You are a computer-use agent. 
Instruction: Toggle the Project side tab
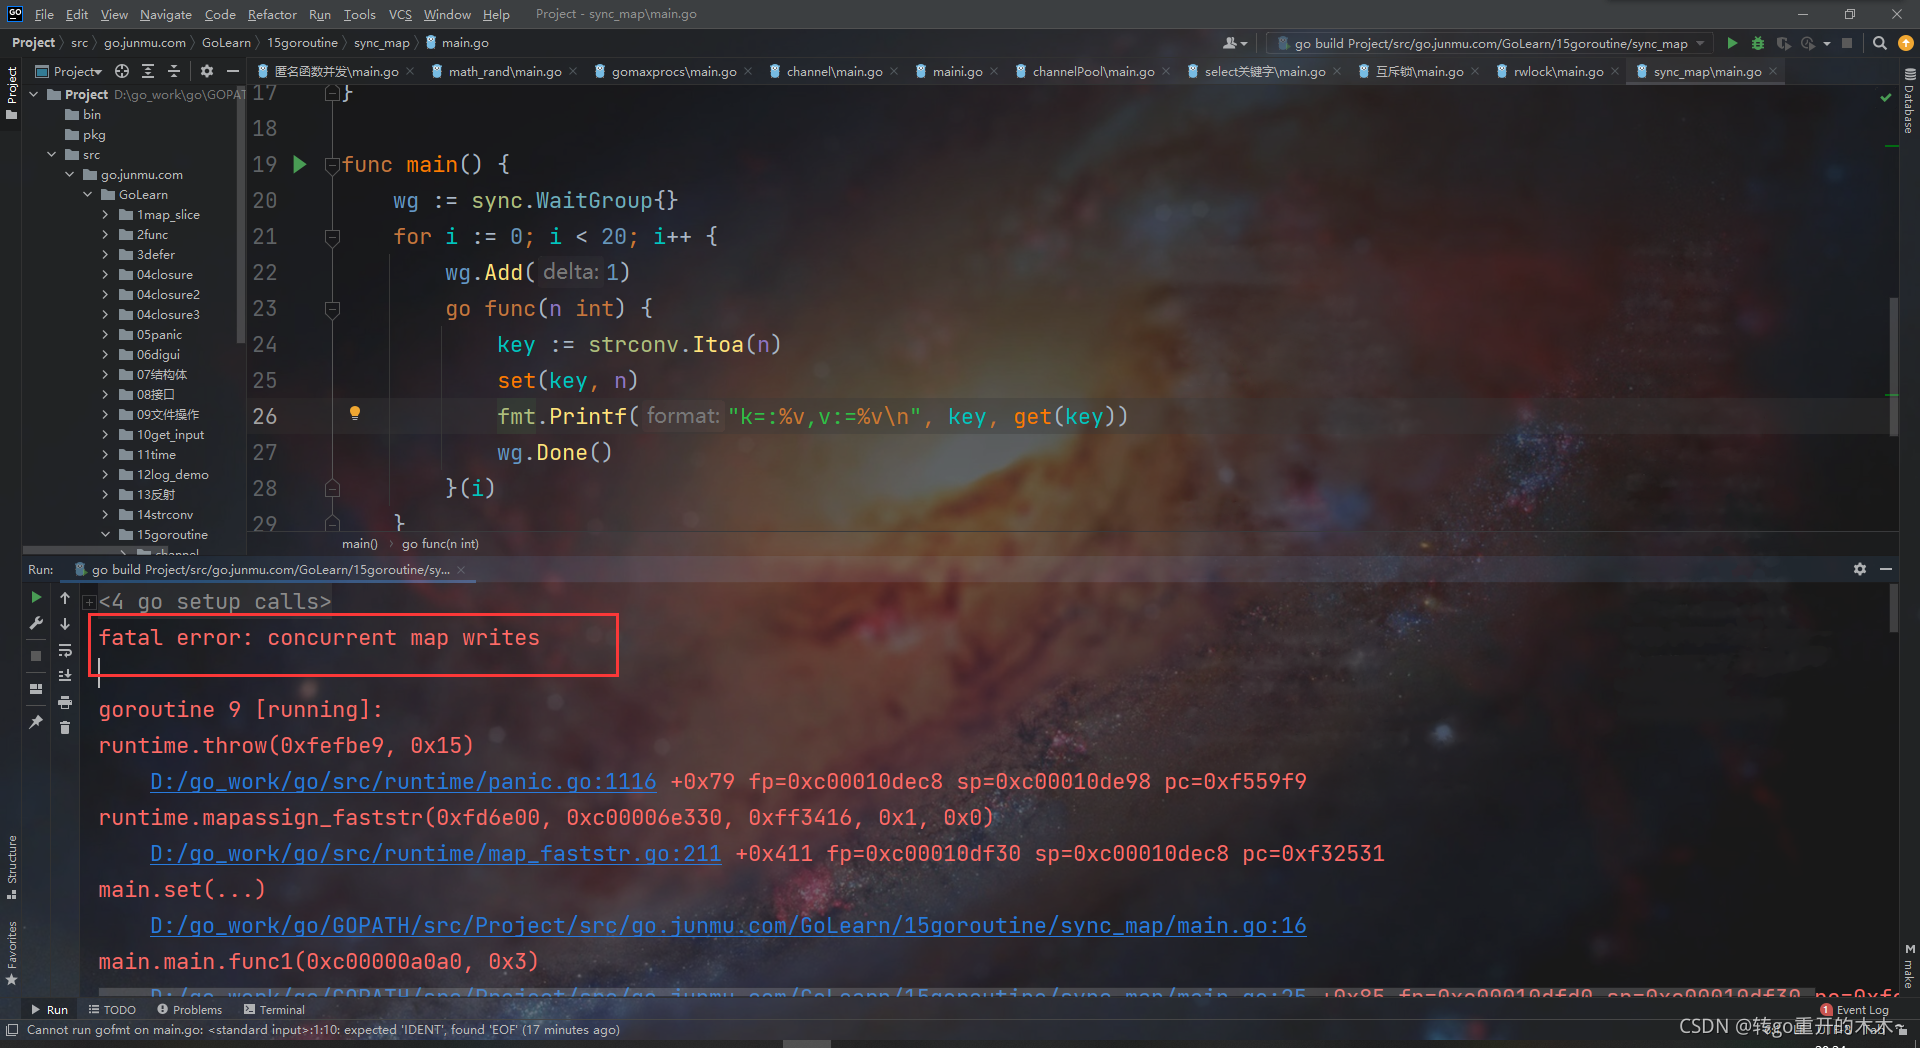12,92
